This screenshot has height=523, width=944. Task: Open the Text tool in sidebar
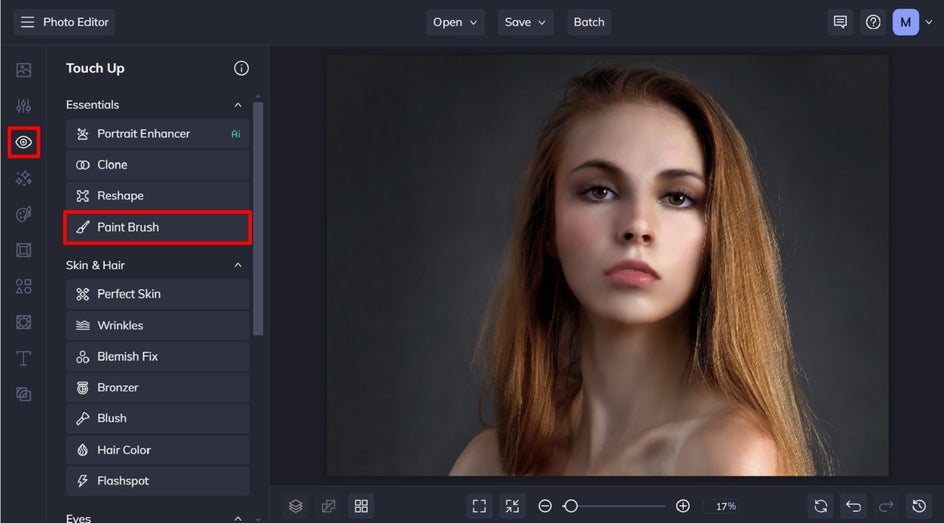23,358
